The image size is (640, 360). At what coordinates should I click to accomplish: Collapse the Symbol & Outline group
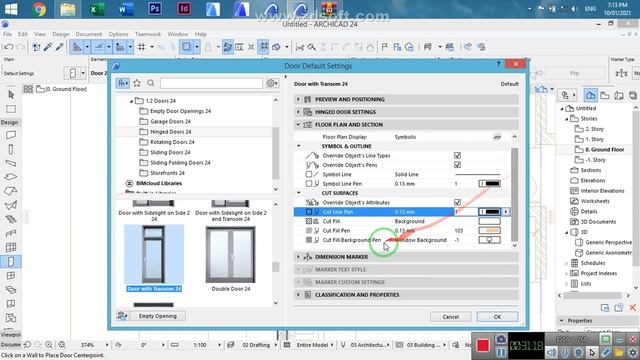[298, 146]
